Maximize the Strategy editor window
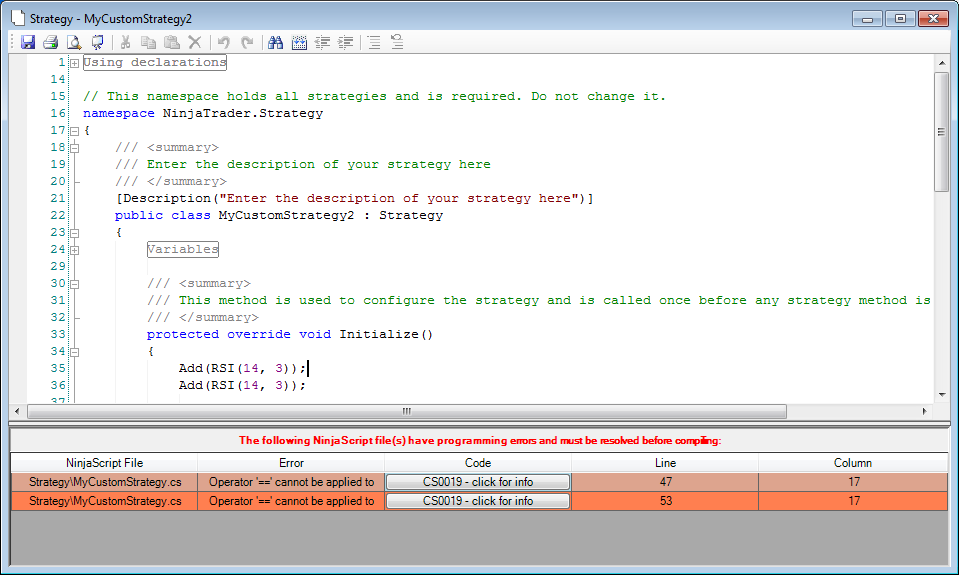 click(900, 18)
